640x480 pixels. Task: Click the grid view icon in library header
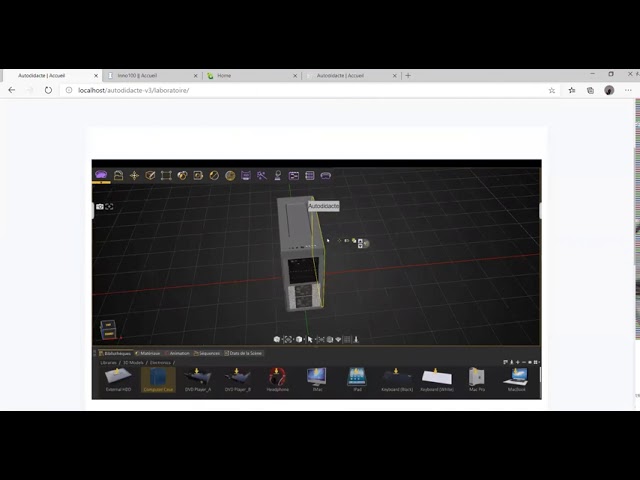point(536,362)
